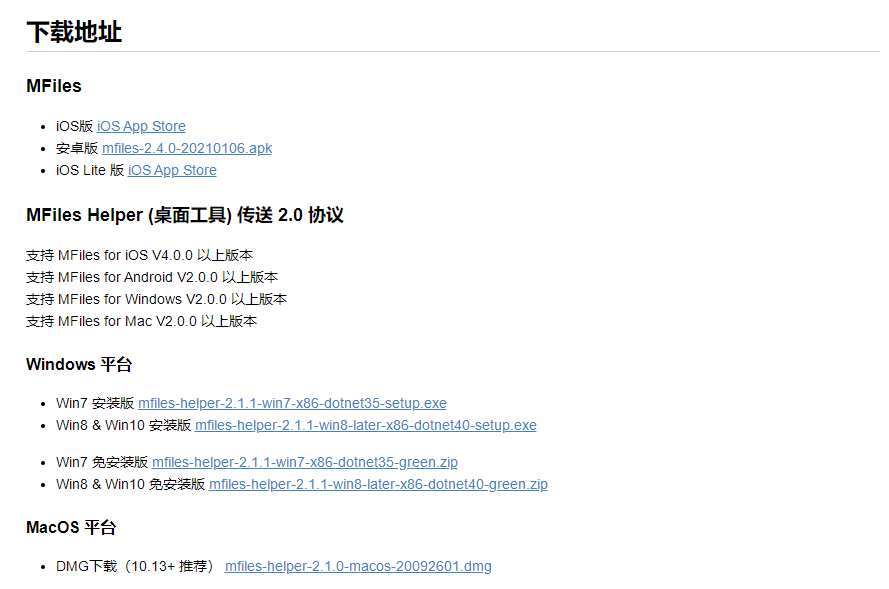This screenshot has height=589, width=889.
Task: Download mfiles-helper-2.1.1-win7-x86-dotnet35-setup.exe
Action: (292, 403)
